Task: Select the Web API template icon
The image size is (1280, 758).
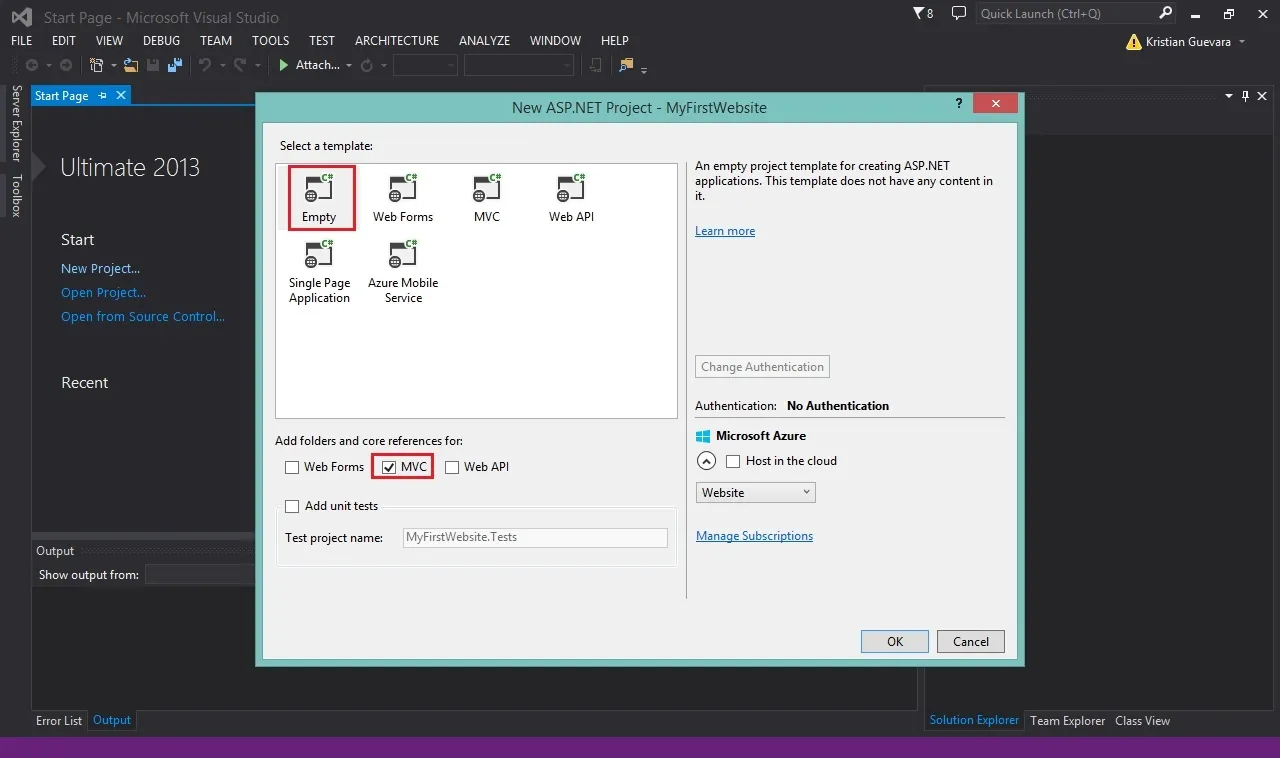Action: tap(571, 187)
